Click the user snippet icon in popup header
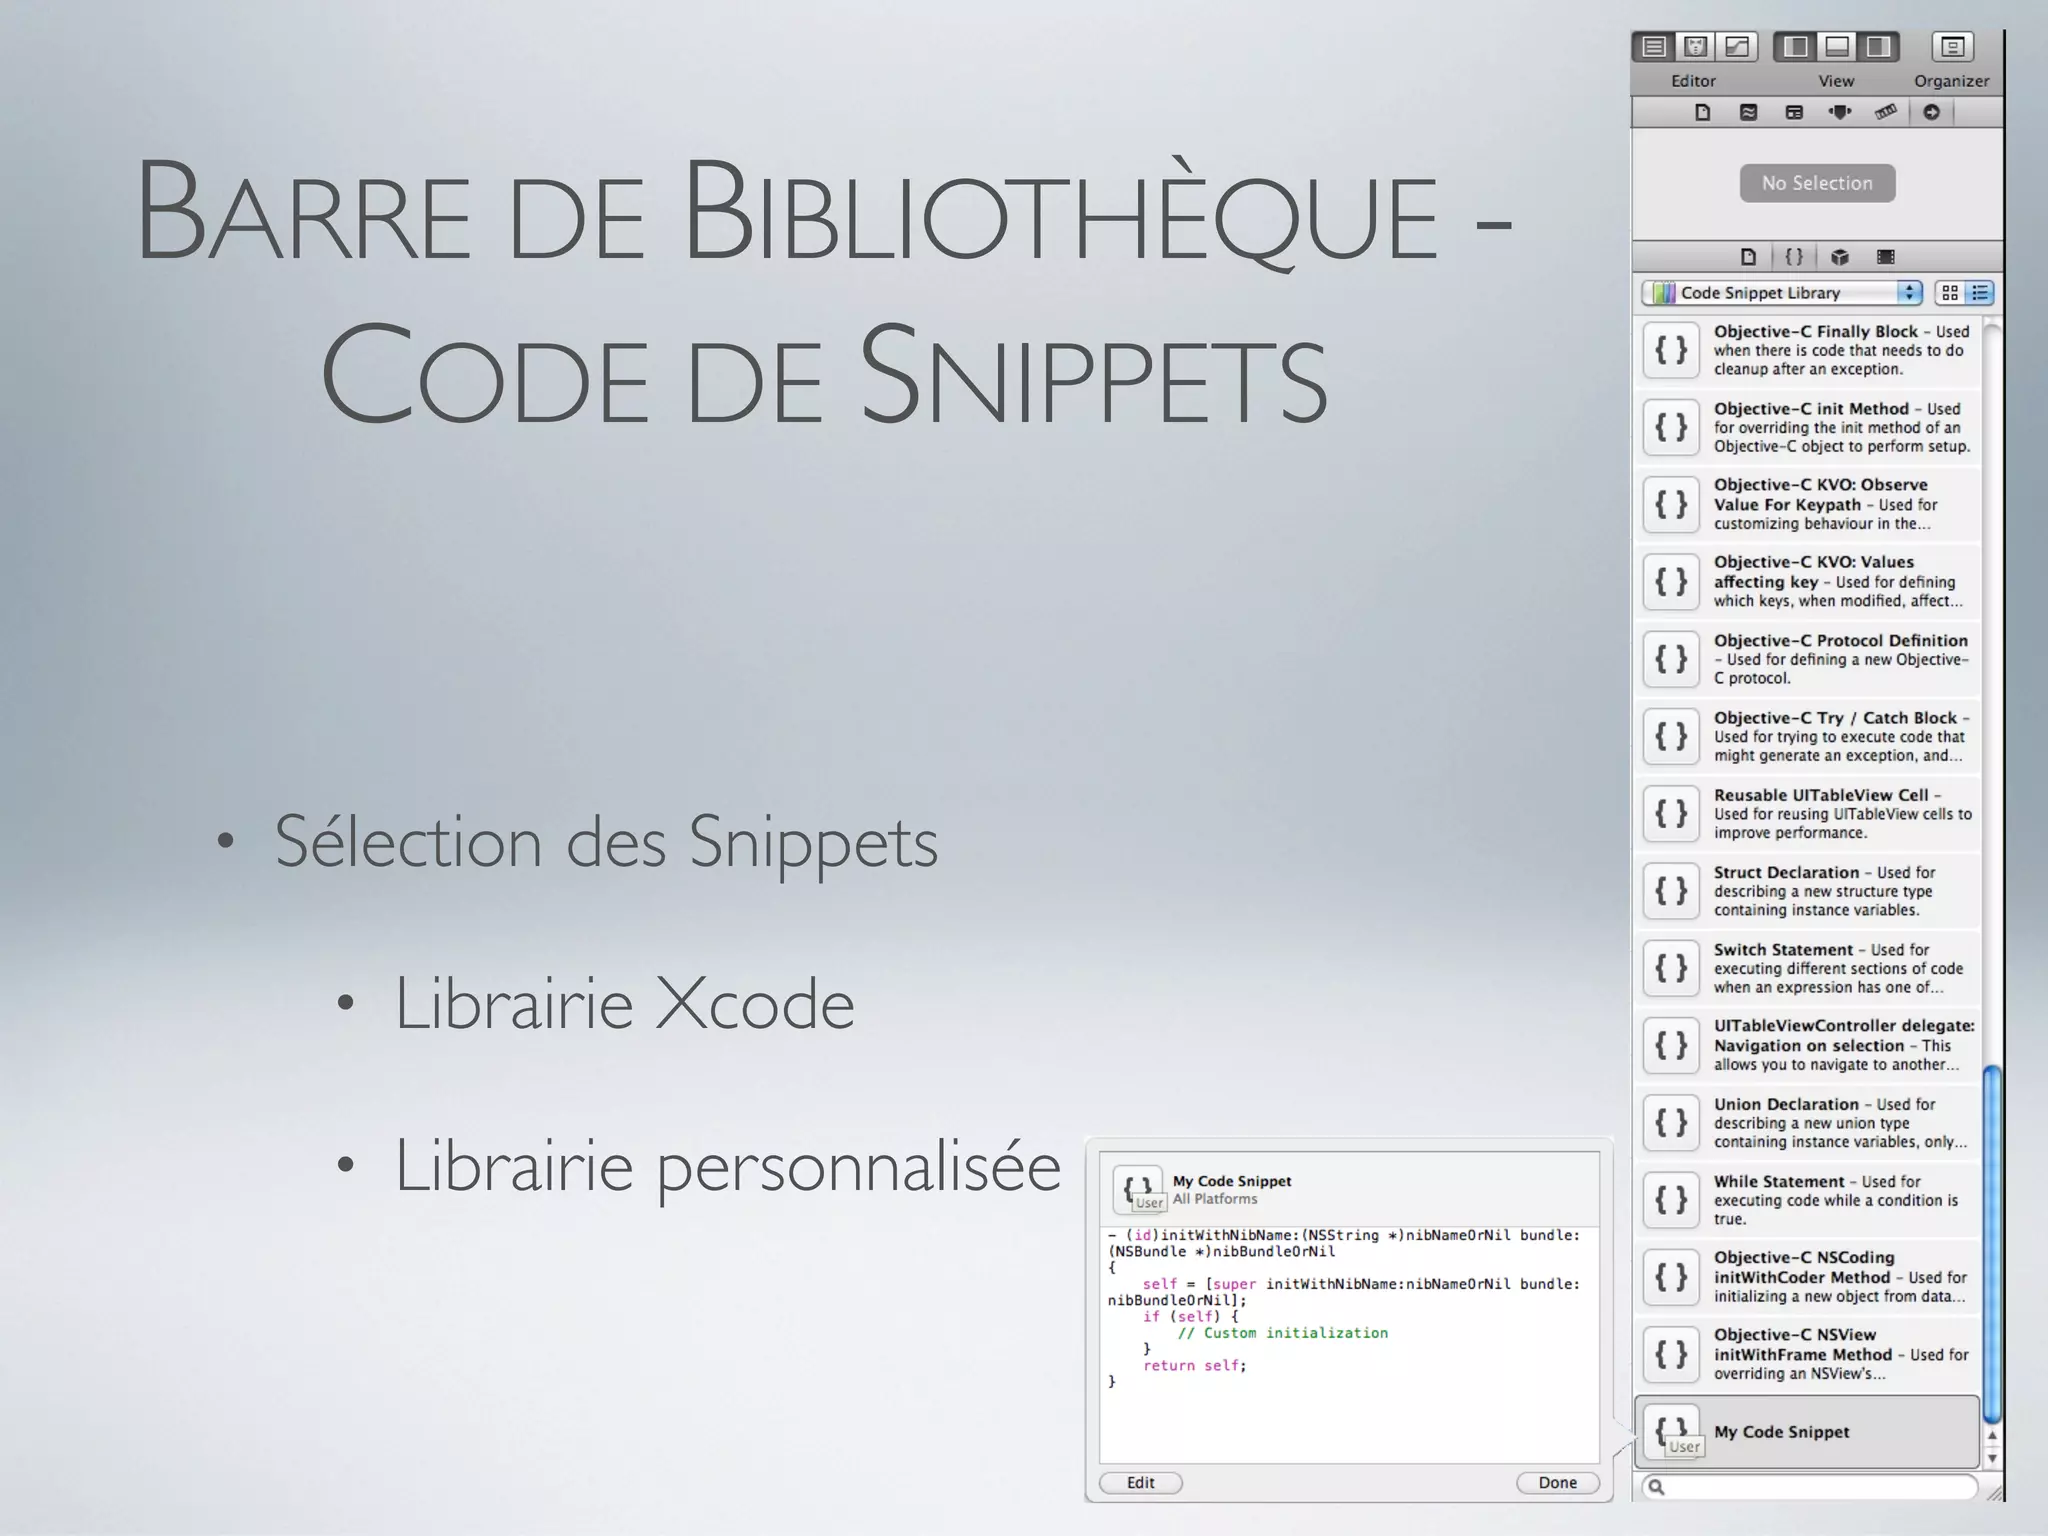This screenshot has height=1536, width=2048. [x=1139, y=1190]
